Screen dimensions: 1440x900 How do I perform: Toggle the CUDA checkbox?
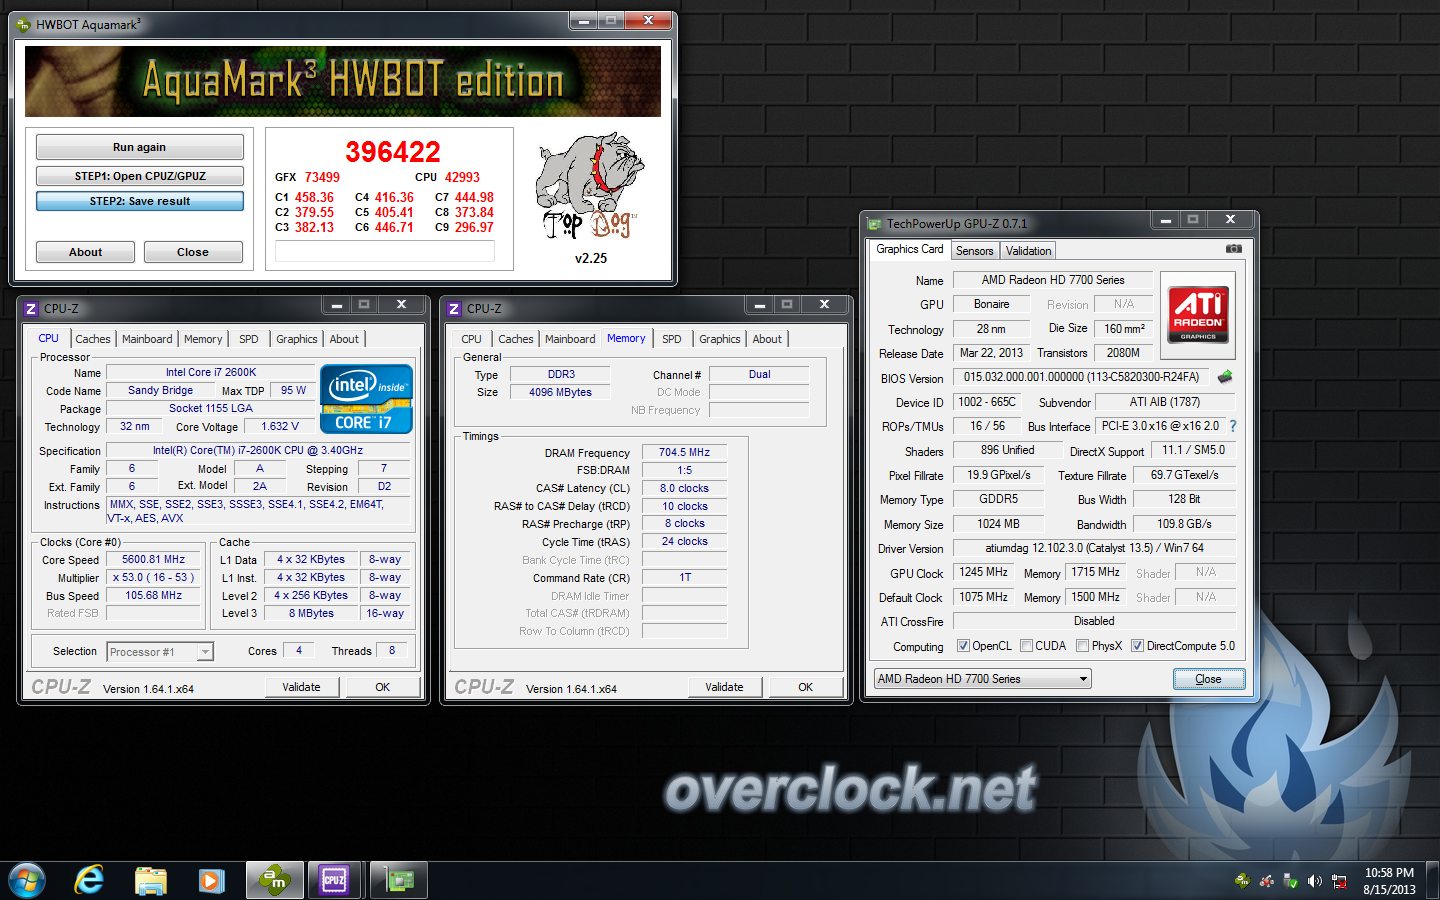pyautogui.click(x=1026, y=646)
